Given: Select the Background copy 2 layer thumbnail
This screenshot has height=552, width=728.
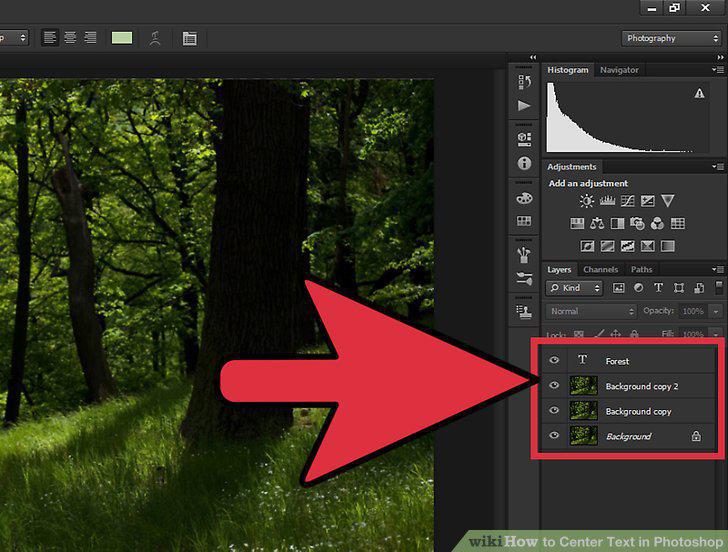Looking at the screenshot, I should click(x=584, y=386).
